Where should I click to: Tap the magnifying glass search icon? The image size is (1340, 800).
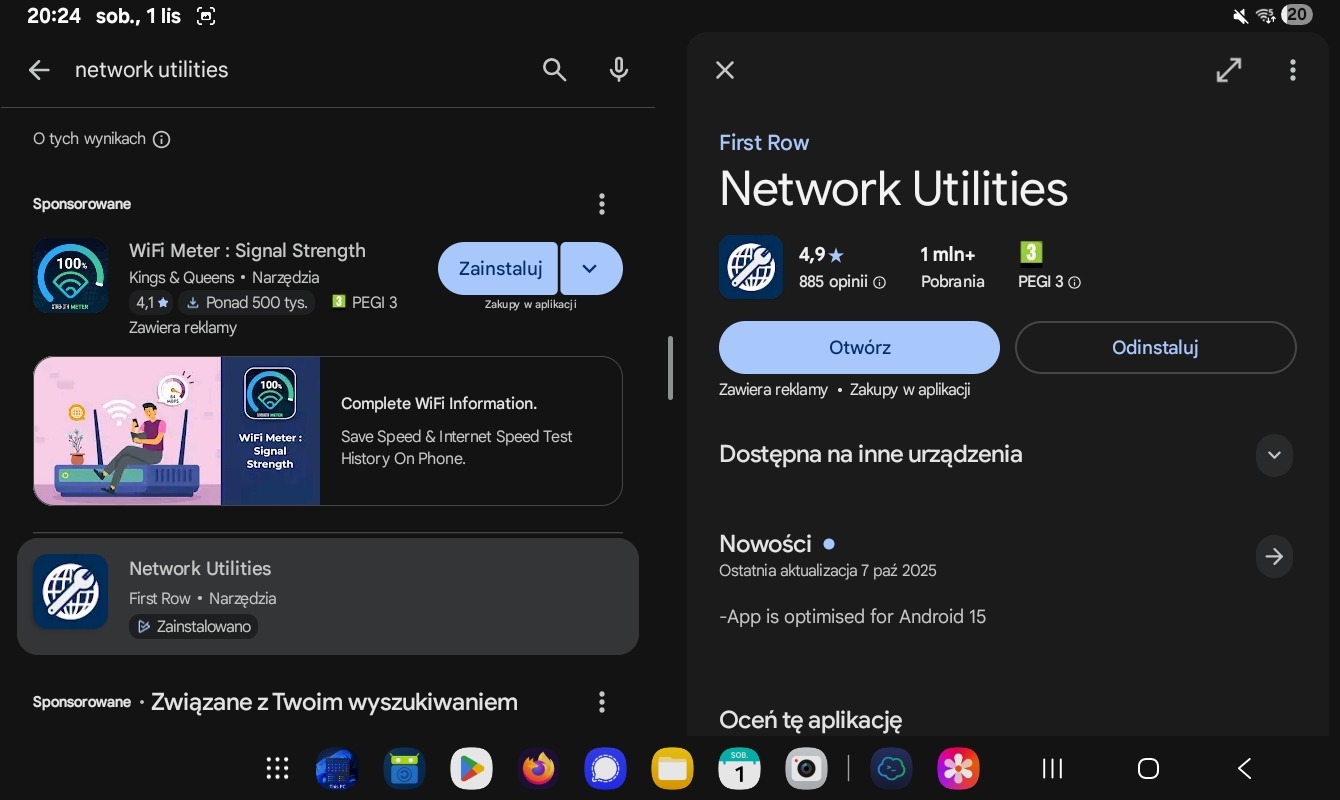[554, 70]
